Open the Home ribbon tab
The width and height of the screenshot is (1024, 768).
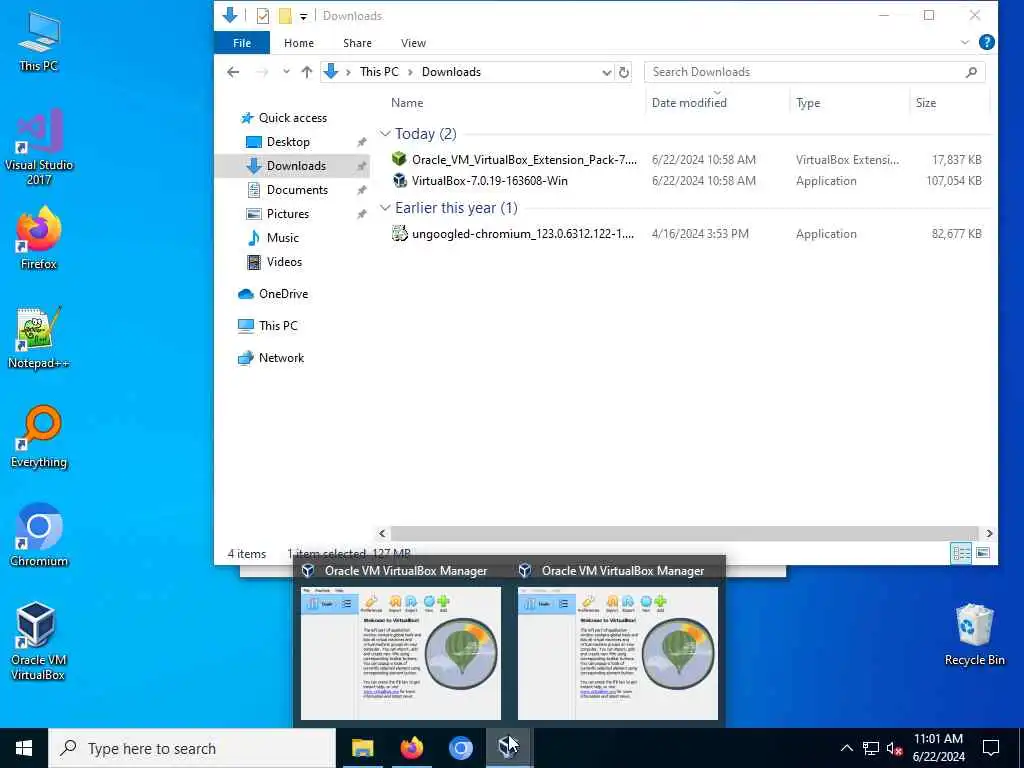pyautogui.click(x=298, y=42)
